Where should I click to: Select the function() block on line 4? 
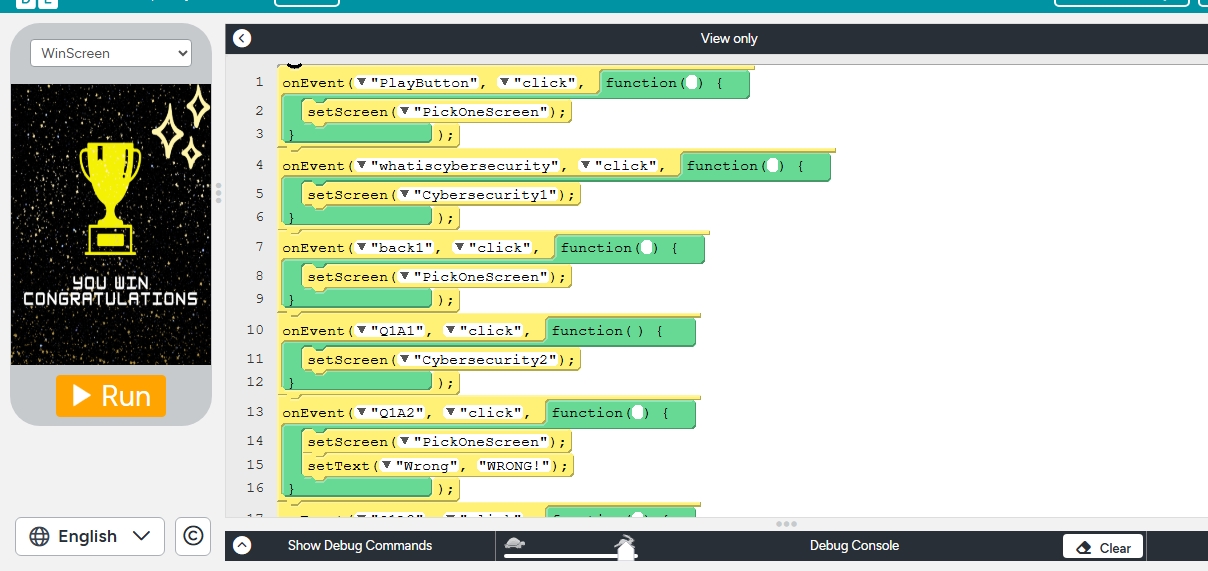click(755, 166)
